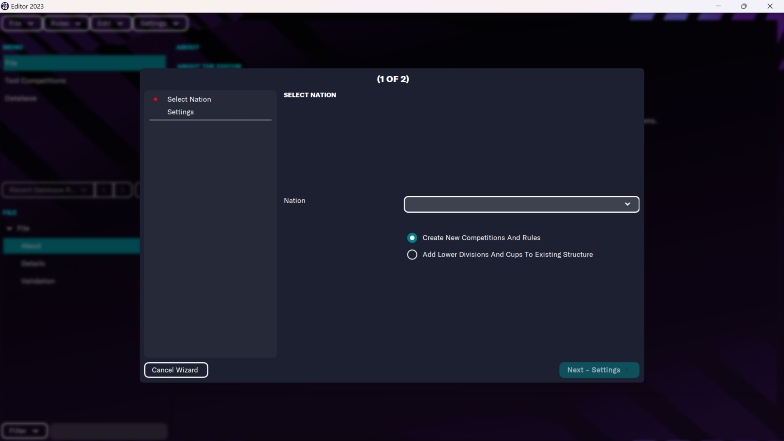Viewport: 784px width, 441px height.
Task: Select About in the File tree
Action: point(72,246)
